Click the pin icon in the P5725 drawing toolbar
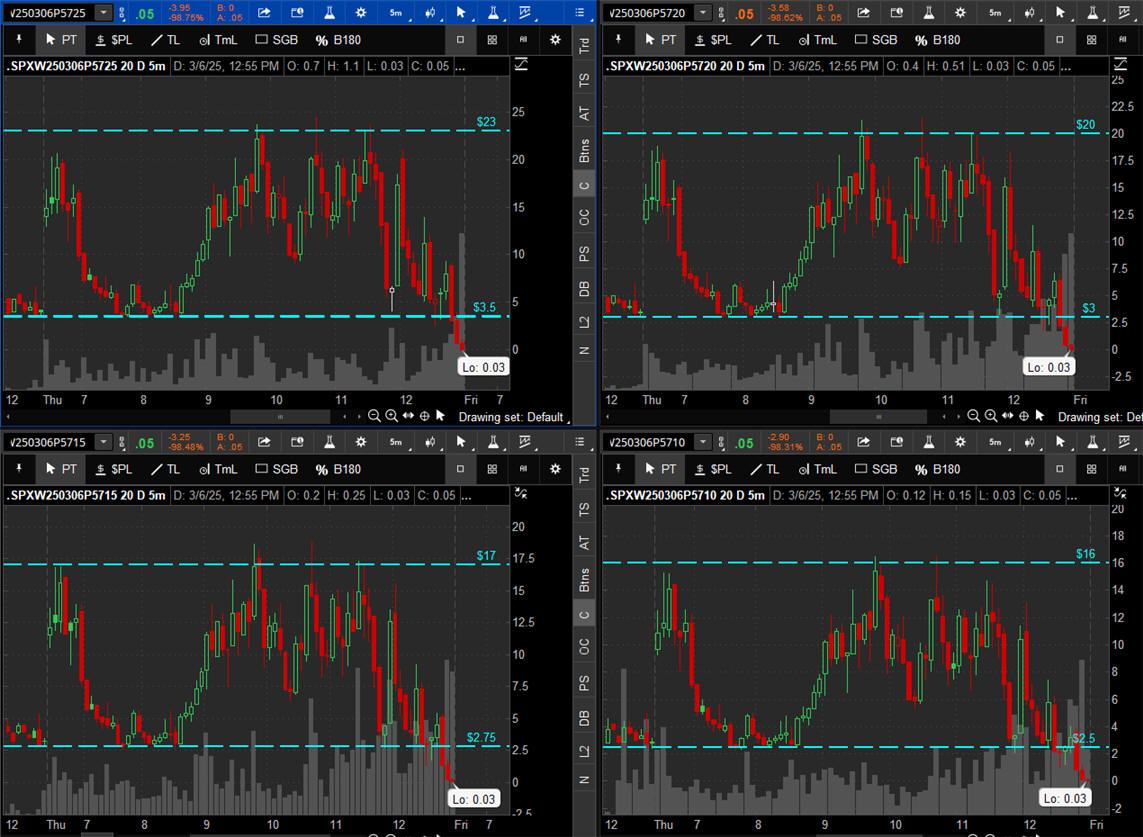This screenshot has height=837, width=1143. [17, 40]
